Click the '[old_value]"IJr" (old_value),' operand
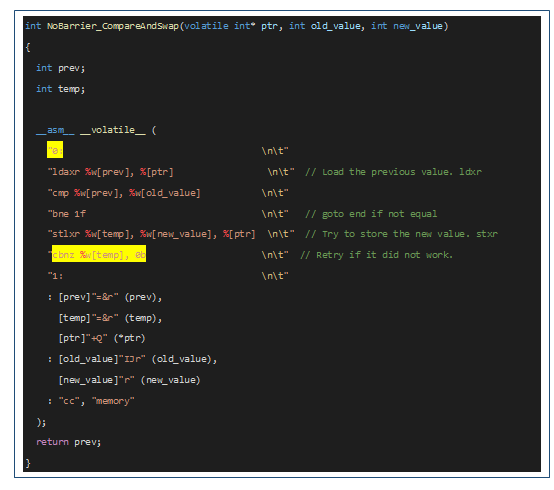The width and height of the screenshot is (554, 490). (137, 359)
